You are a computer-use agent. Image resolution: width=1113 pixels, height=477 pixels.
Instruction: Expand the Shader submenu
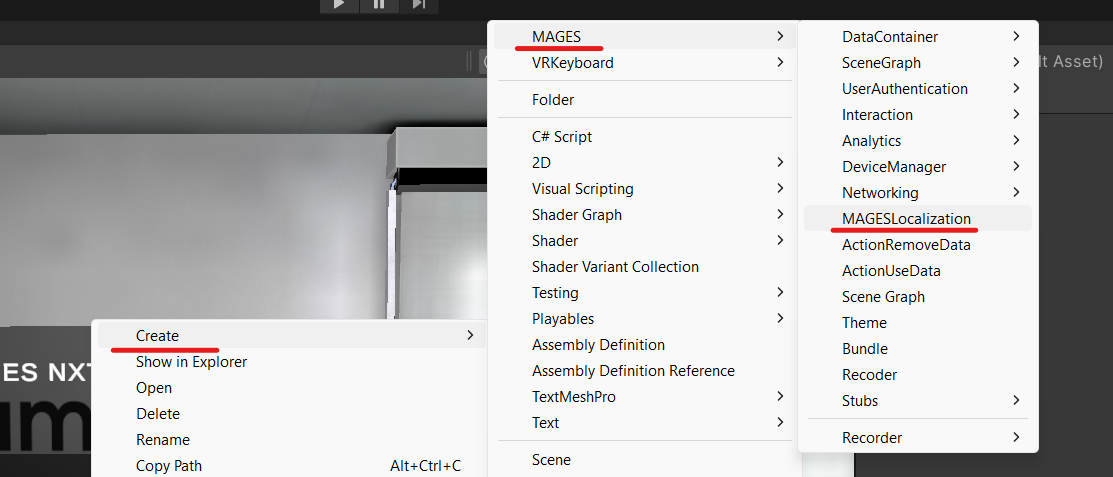(645, 241)
